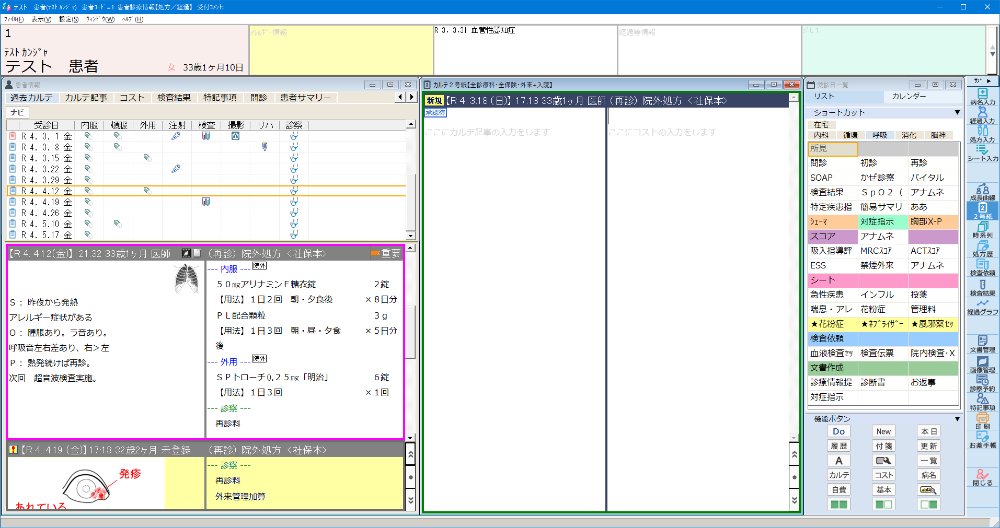Viewport: 1000px width, 528px height.
Task: Click the 閉じる close icon in sidebar
Action: coord(983,473)
